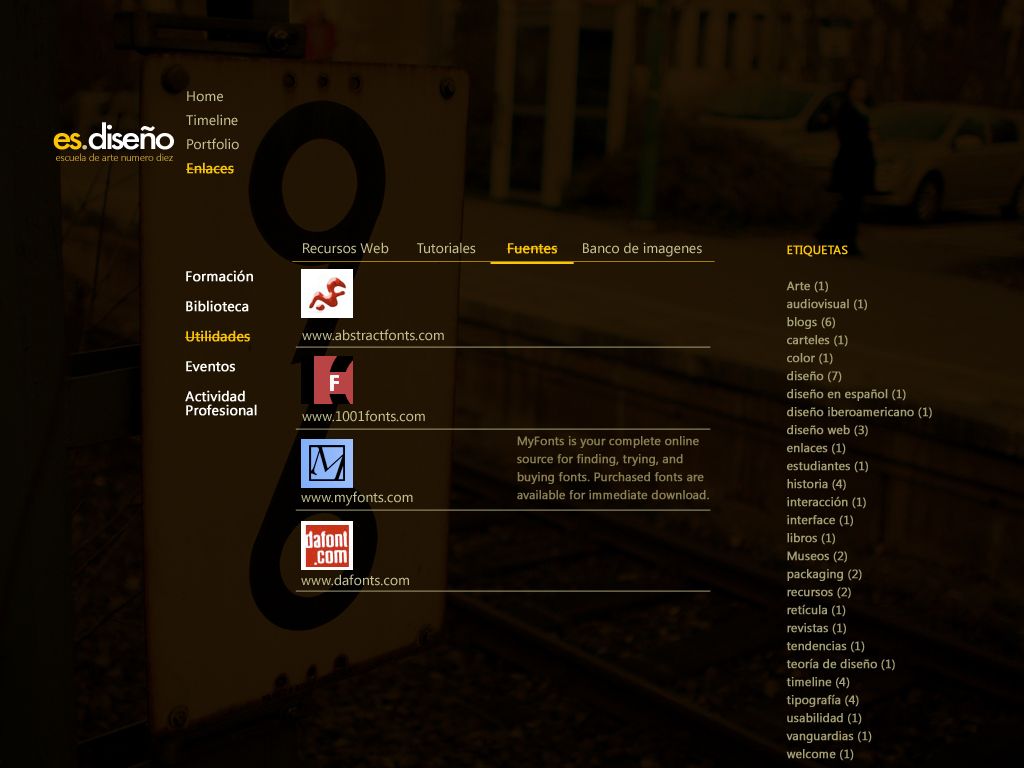Open tag interface (1)
This screenshot has height=768, width=1024.
click(x=820, y=520)
